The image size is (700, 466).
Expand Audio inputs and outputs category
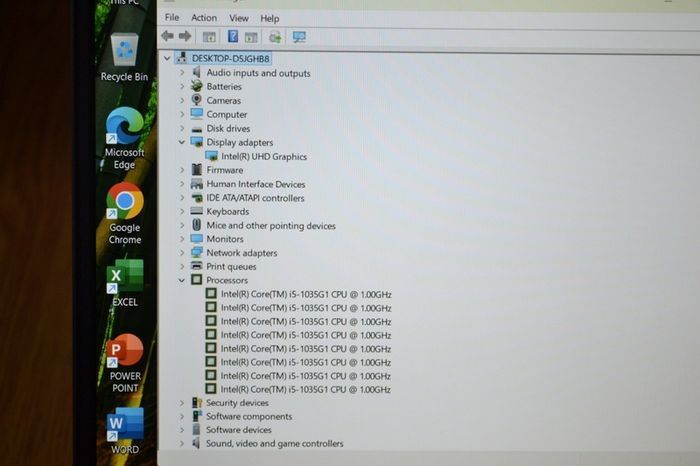tap(182, 72)
